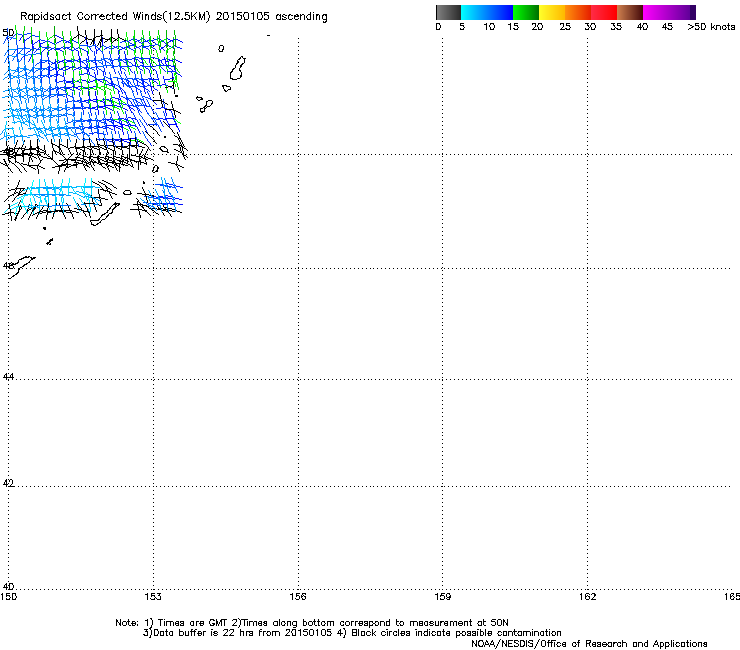Viewport: 740px width, 650px height.
Task: Select the yellow 20-25 knots color band
Action: [x=552, y=12]
